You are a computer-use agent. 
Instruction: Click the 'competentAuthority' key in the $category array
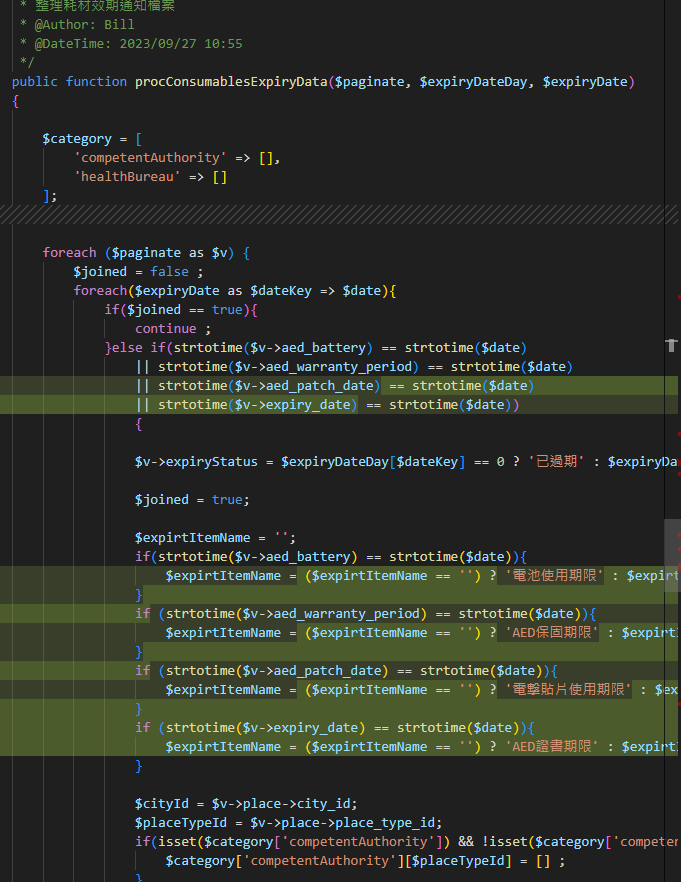150,157
